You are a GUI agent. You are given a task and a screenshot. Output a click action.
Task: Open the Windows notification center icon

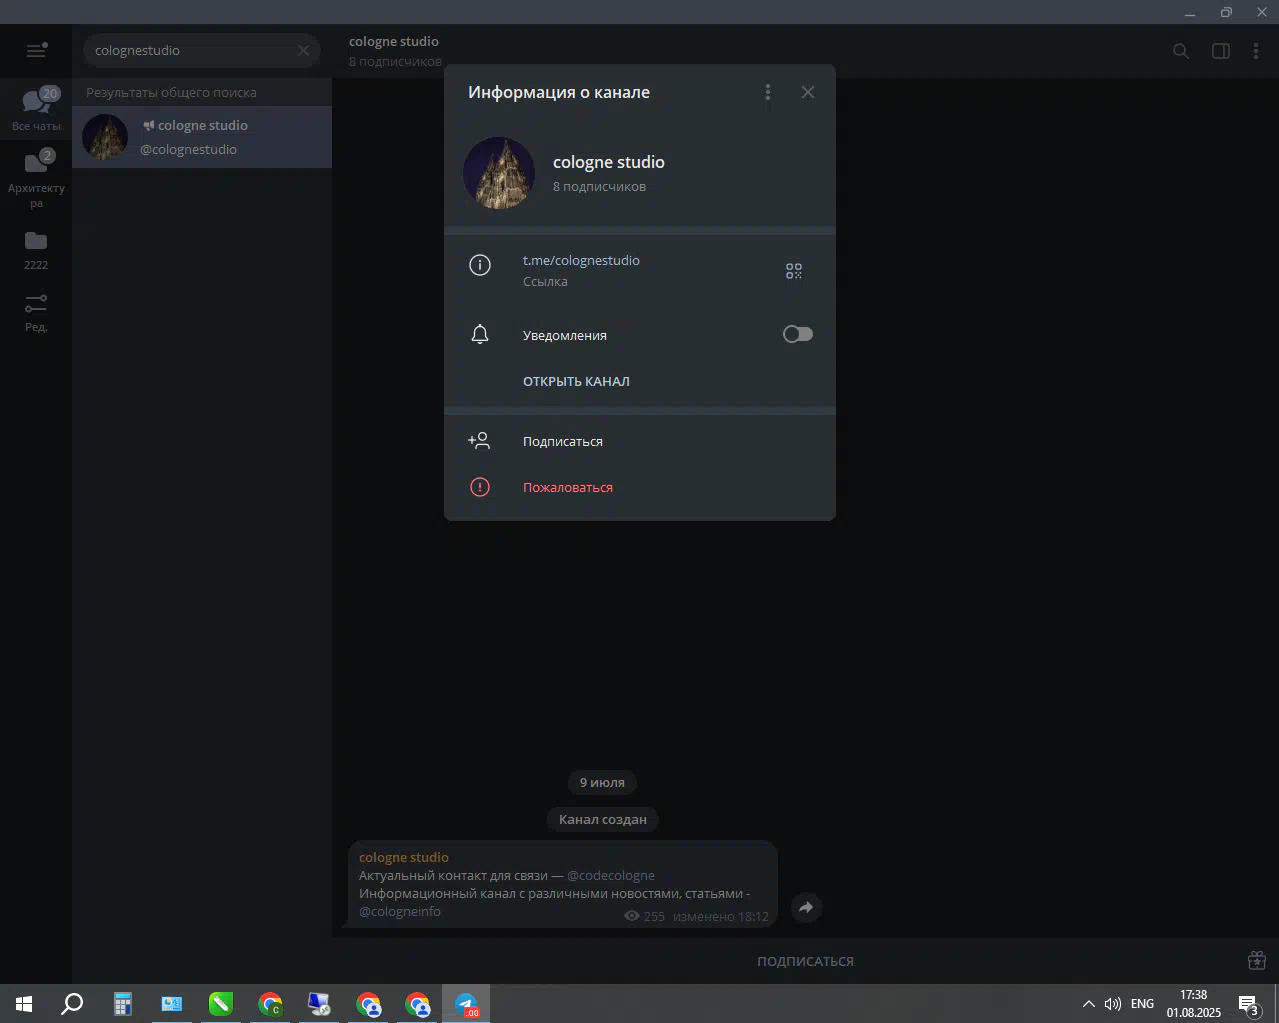click(1249, 1005)
